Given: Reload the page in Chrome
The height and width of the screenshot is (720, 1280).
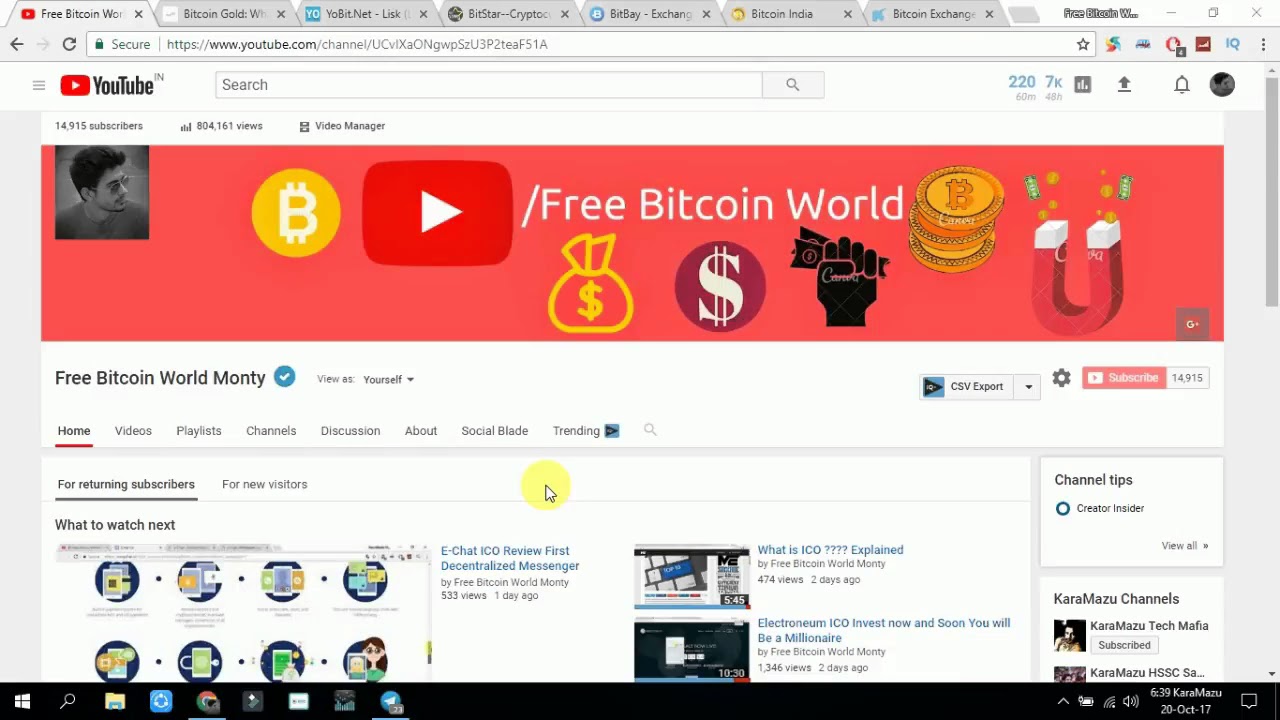Looking at the screenshot, I should coord(69,44).
